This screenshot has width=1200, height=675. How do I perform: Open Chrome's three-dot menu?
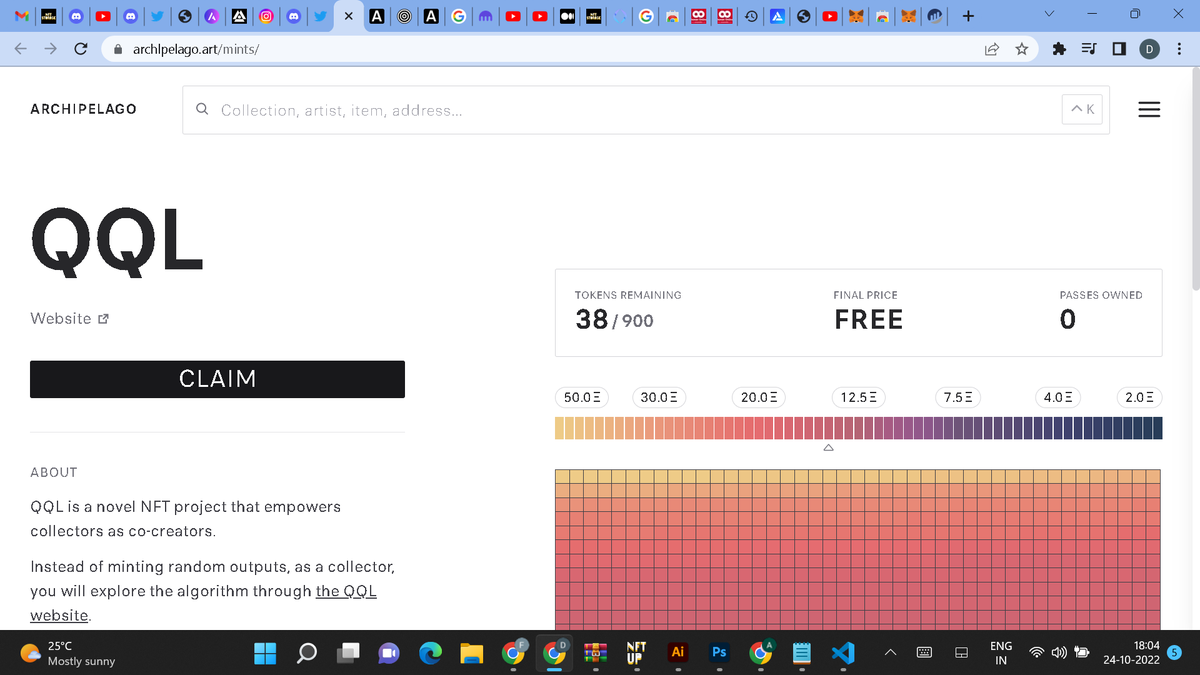[1180, 48]
